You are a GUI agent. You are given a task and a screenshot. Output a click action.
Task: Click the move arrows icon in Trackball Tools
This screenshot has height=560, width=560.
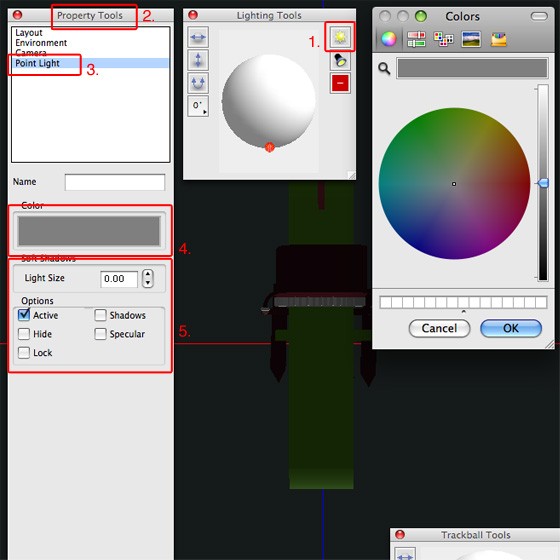point(405,554)
